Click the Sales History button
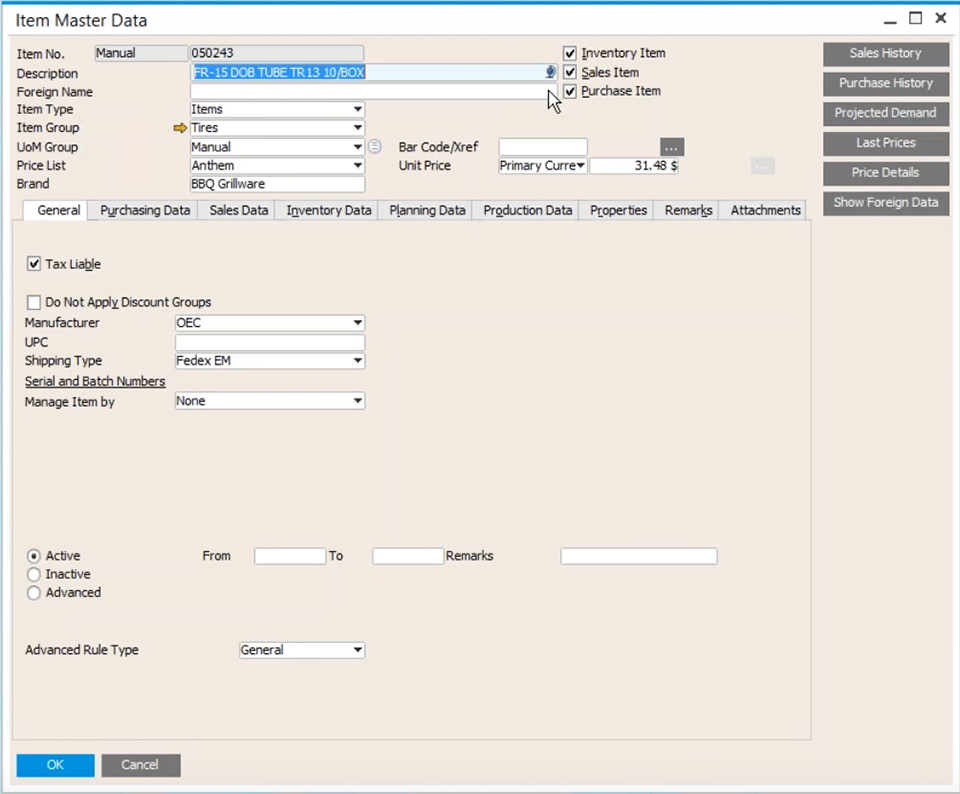Image resolution: width=960 pixels, height=794 pixels. [885, 53]
